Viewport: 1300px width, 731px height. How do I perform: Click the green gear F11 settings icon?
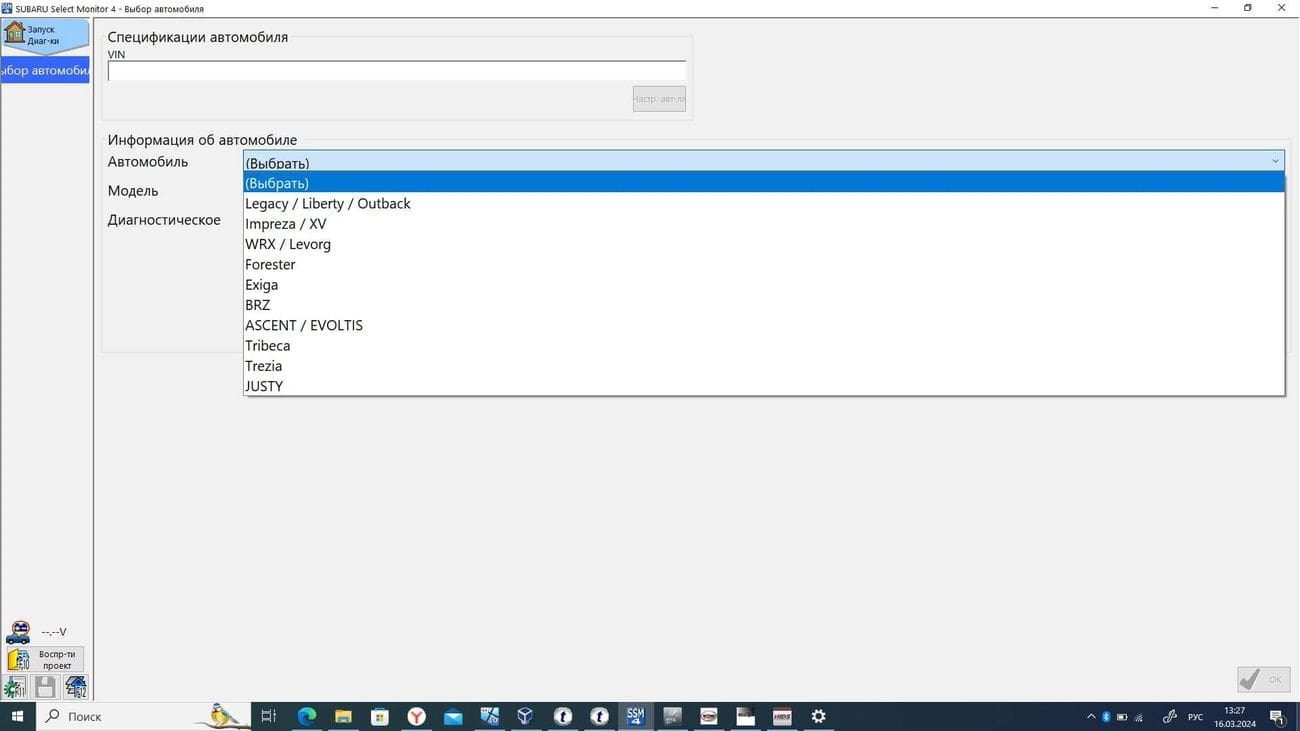pos(15,687)
